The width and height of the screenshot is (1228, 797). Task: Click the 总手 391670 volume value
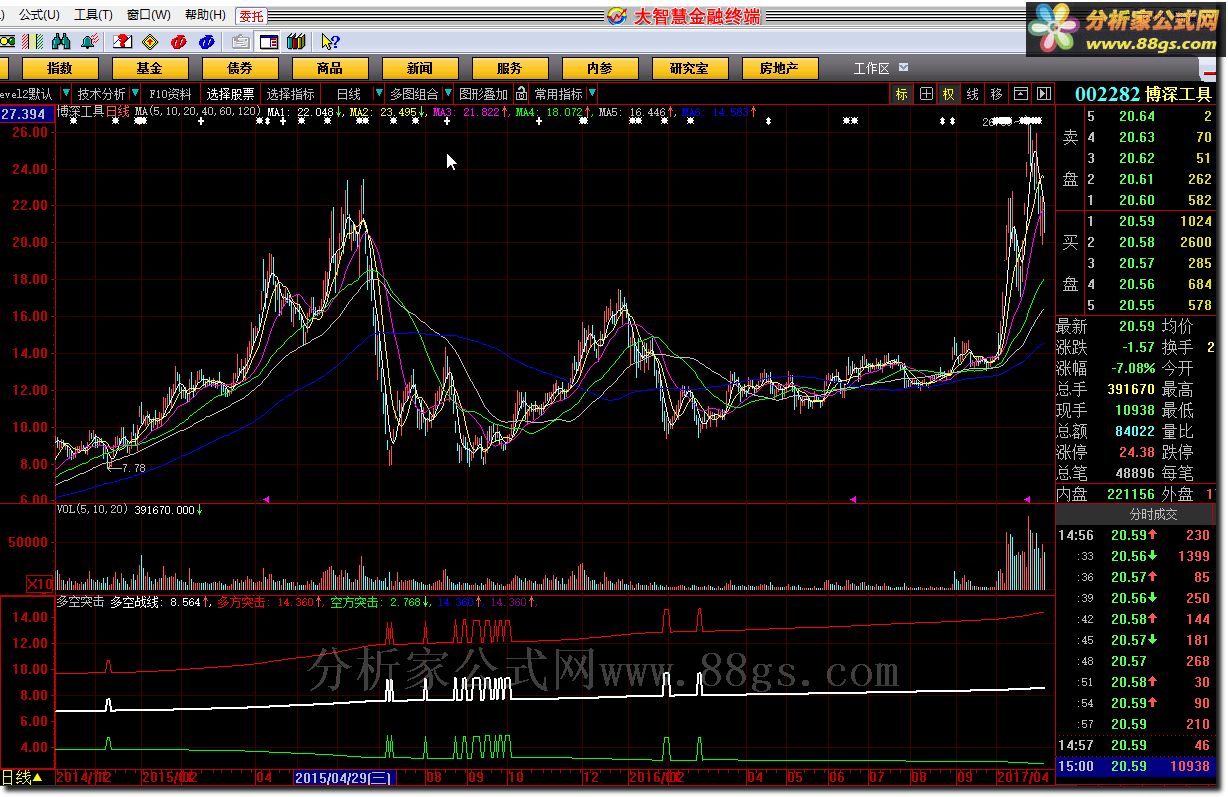click(1131, 389)
